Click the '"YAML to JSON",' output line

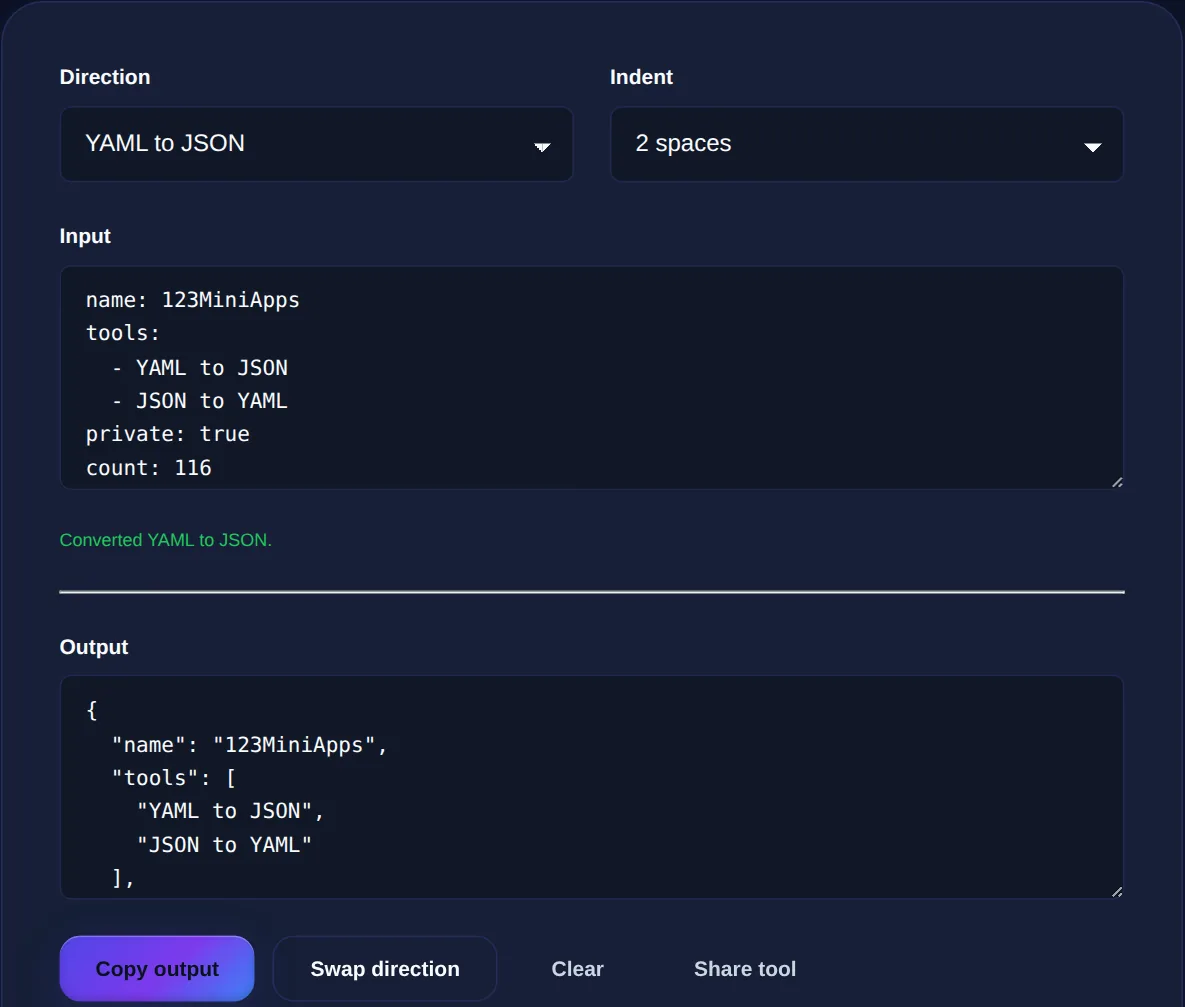(x=231, y=811)
